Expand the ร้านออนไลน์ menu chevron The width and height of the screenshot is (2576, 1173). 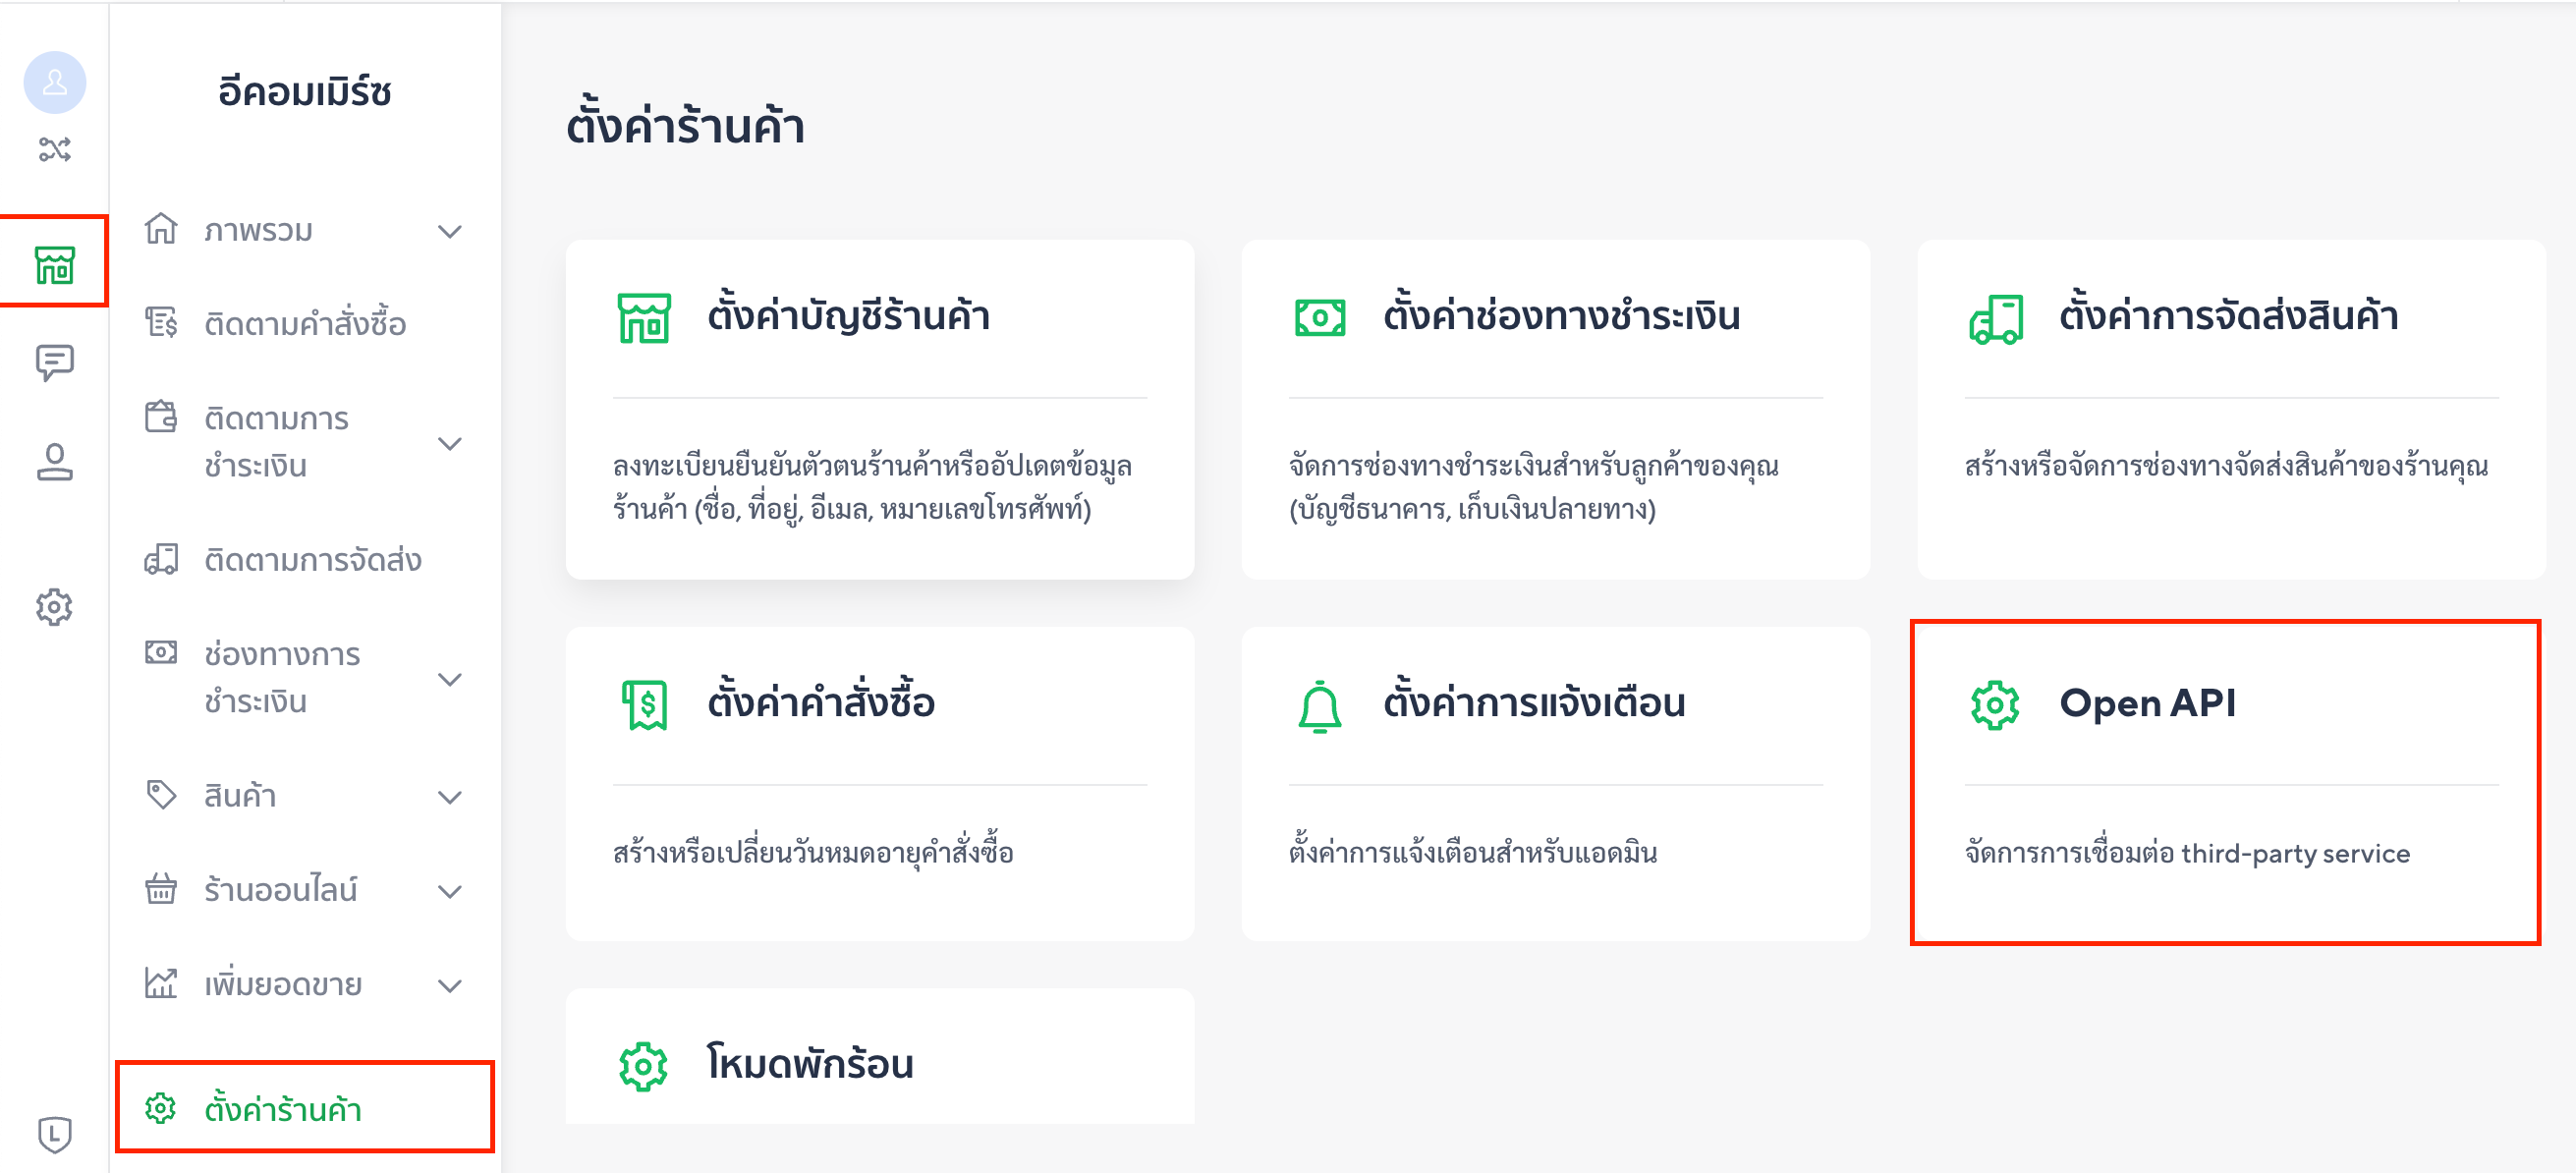tap(450, 891)
